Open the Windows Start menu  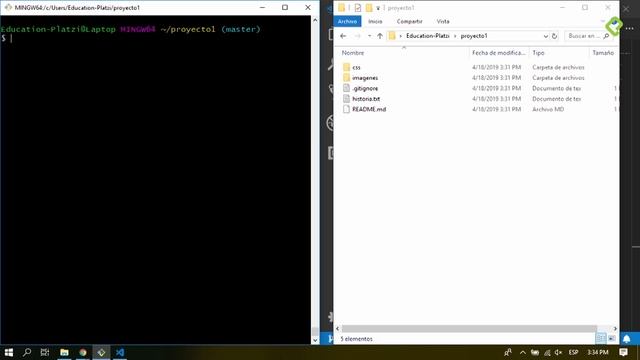pos(9,352)
